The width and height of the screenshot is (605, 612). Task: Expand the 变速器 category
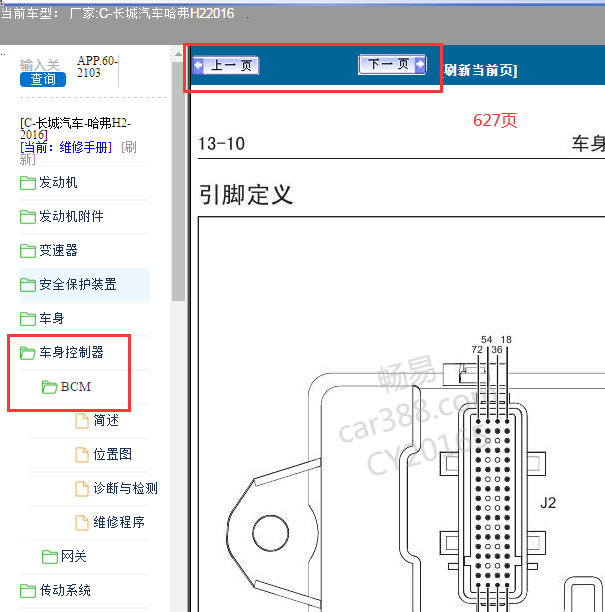58,251
